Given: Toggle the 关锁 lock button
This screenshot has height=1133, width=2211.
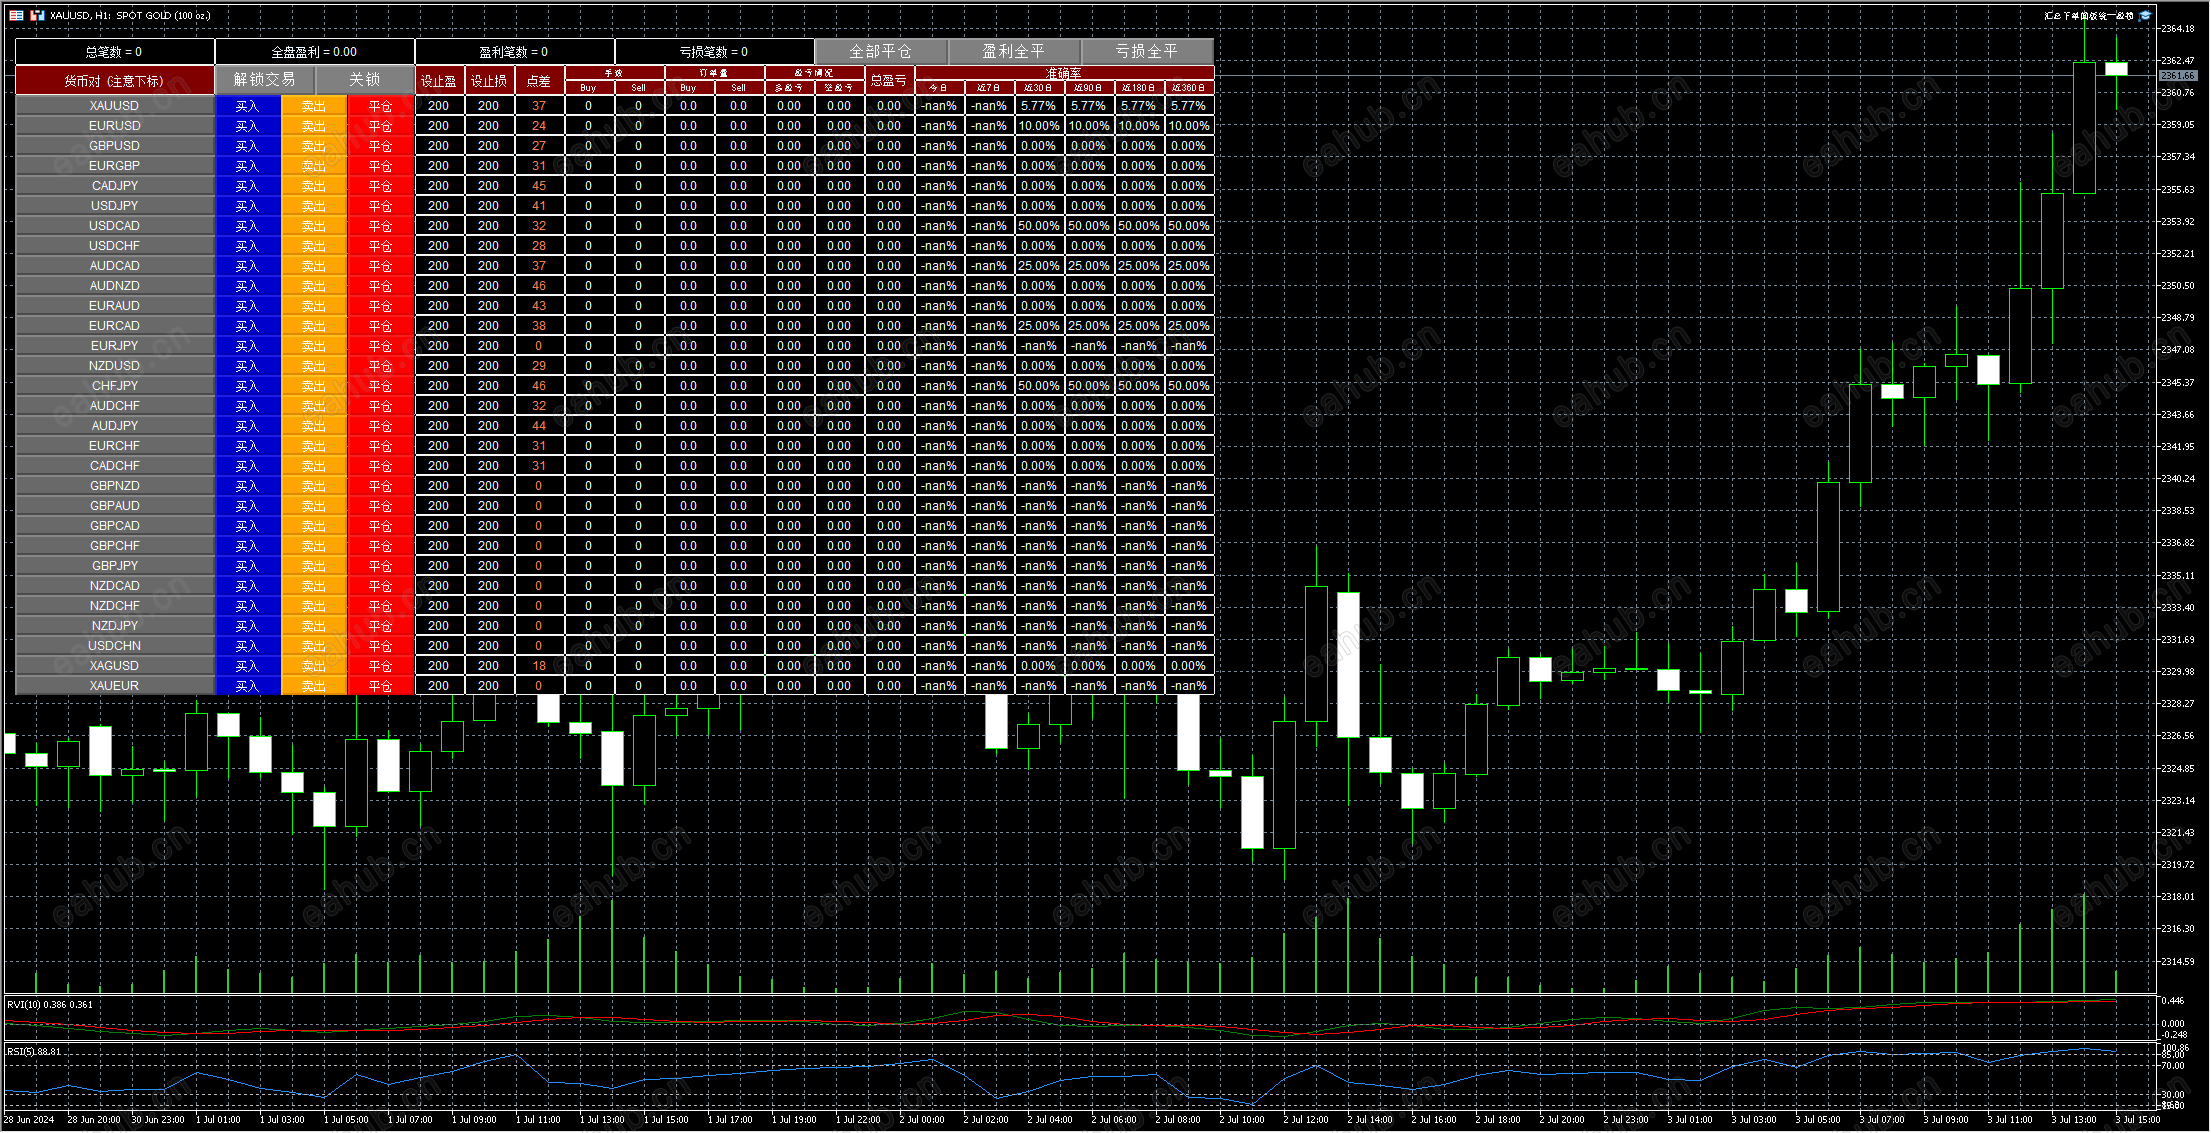Looking at the screenshot, I should point(365,80).
